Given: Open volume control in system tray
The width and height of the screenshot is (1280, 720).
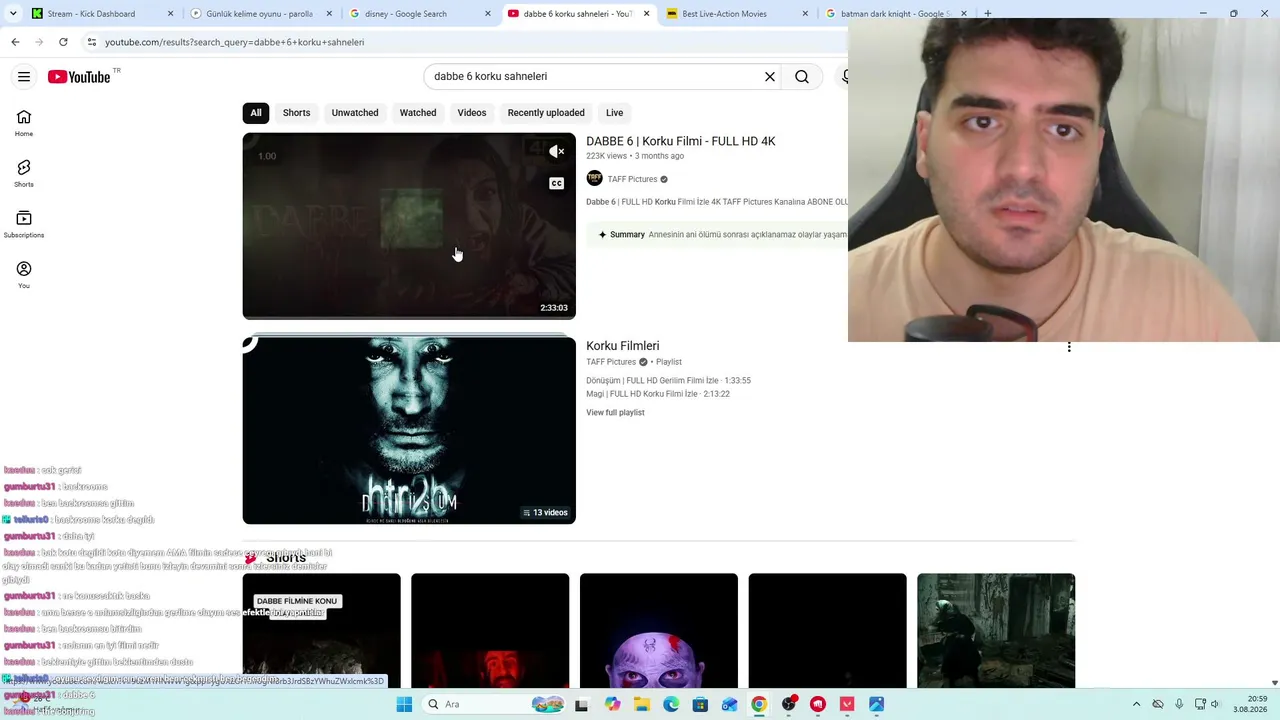Looking at the screenshot, I should point(1217,704).
